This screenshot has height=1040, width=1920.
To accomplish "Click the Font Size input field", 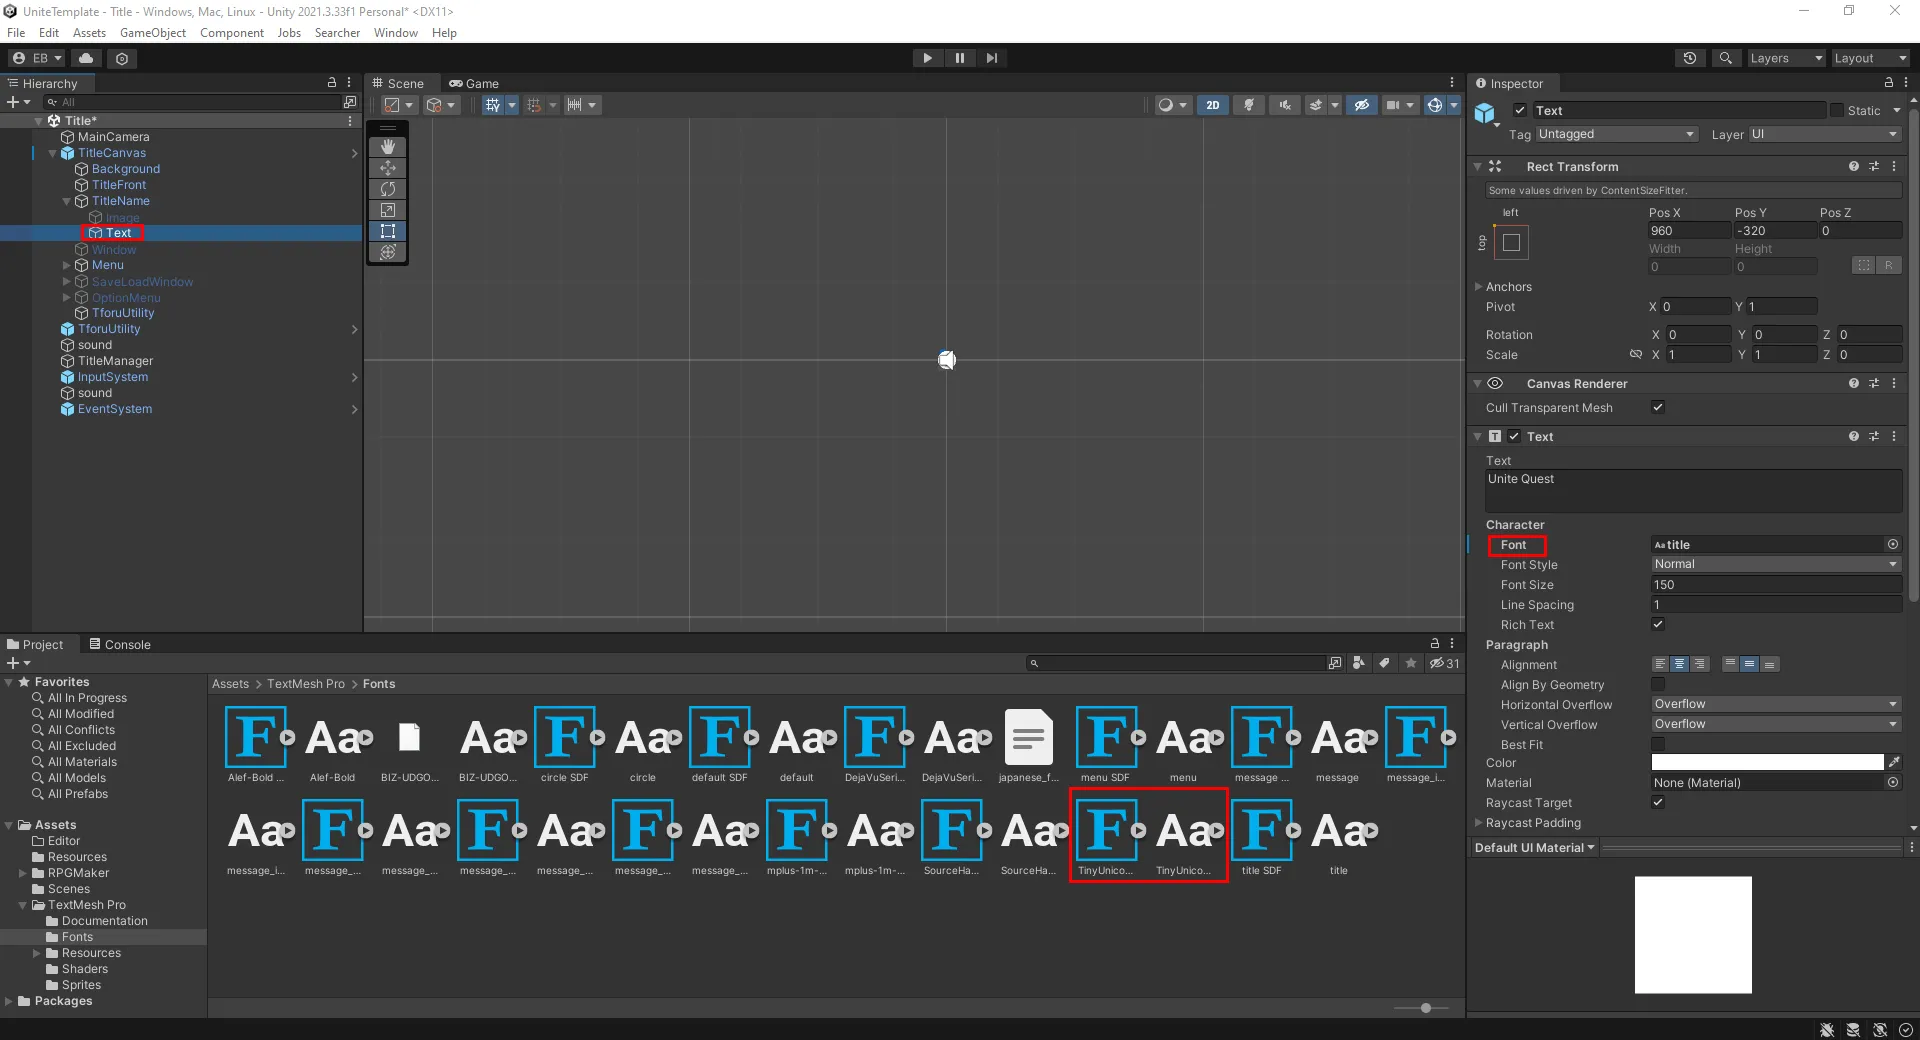I will coord(1776,585).
